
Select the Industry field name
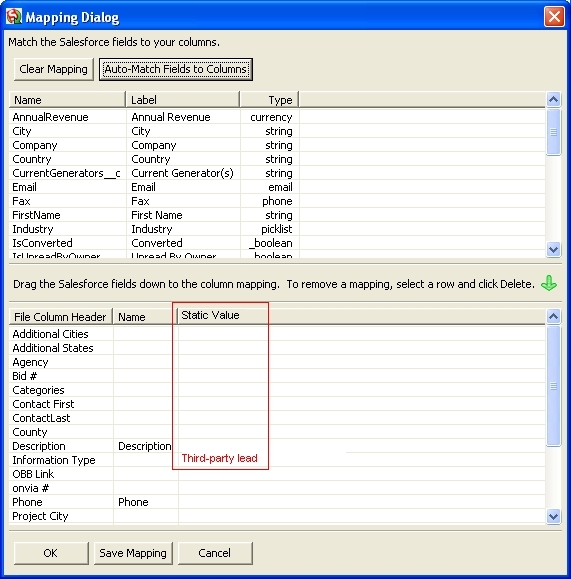click(33, 229)
